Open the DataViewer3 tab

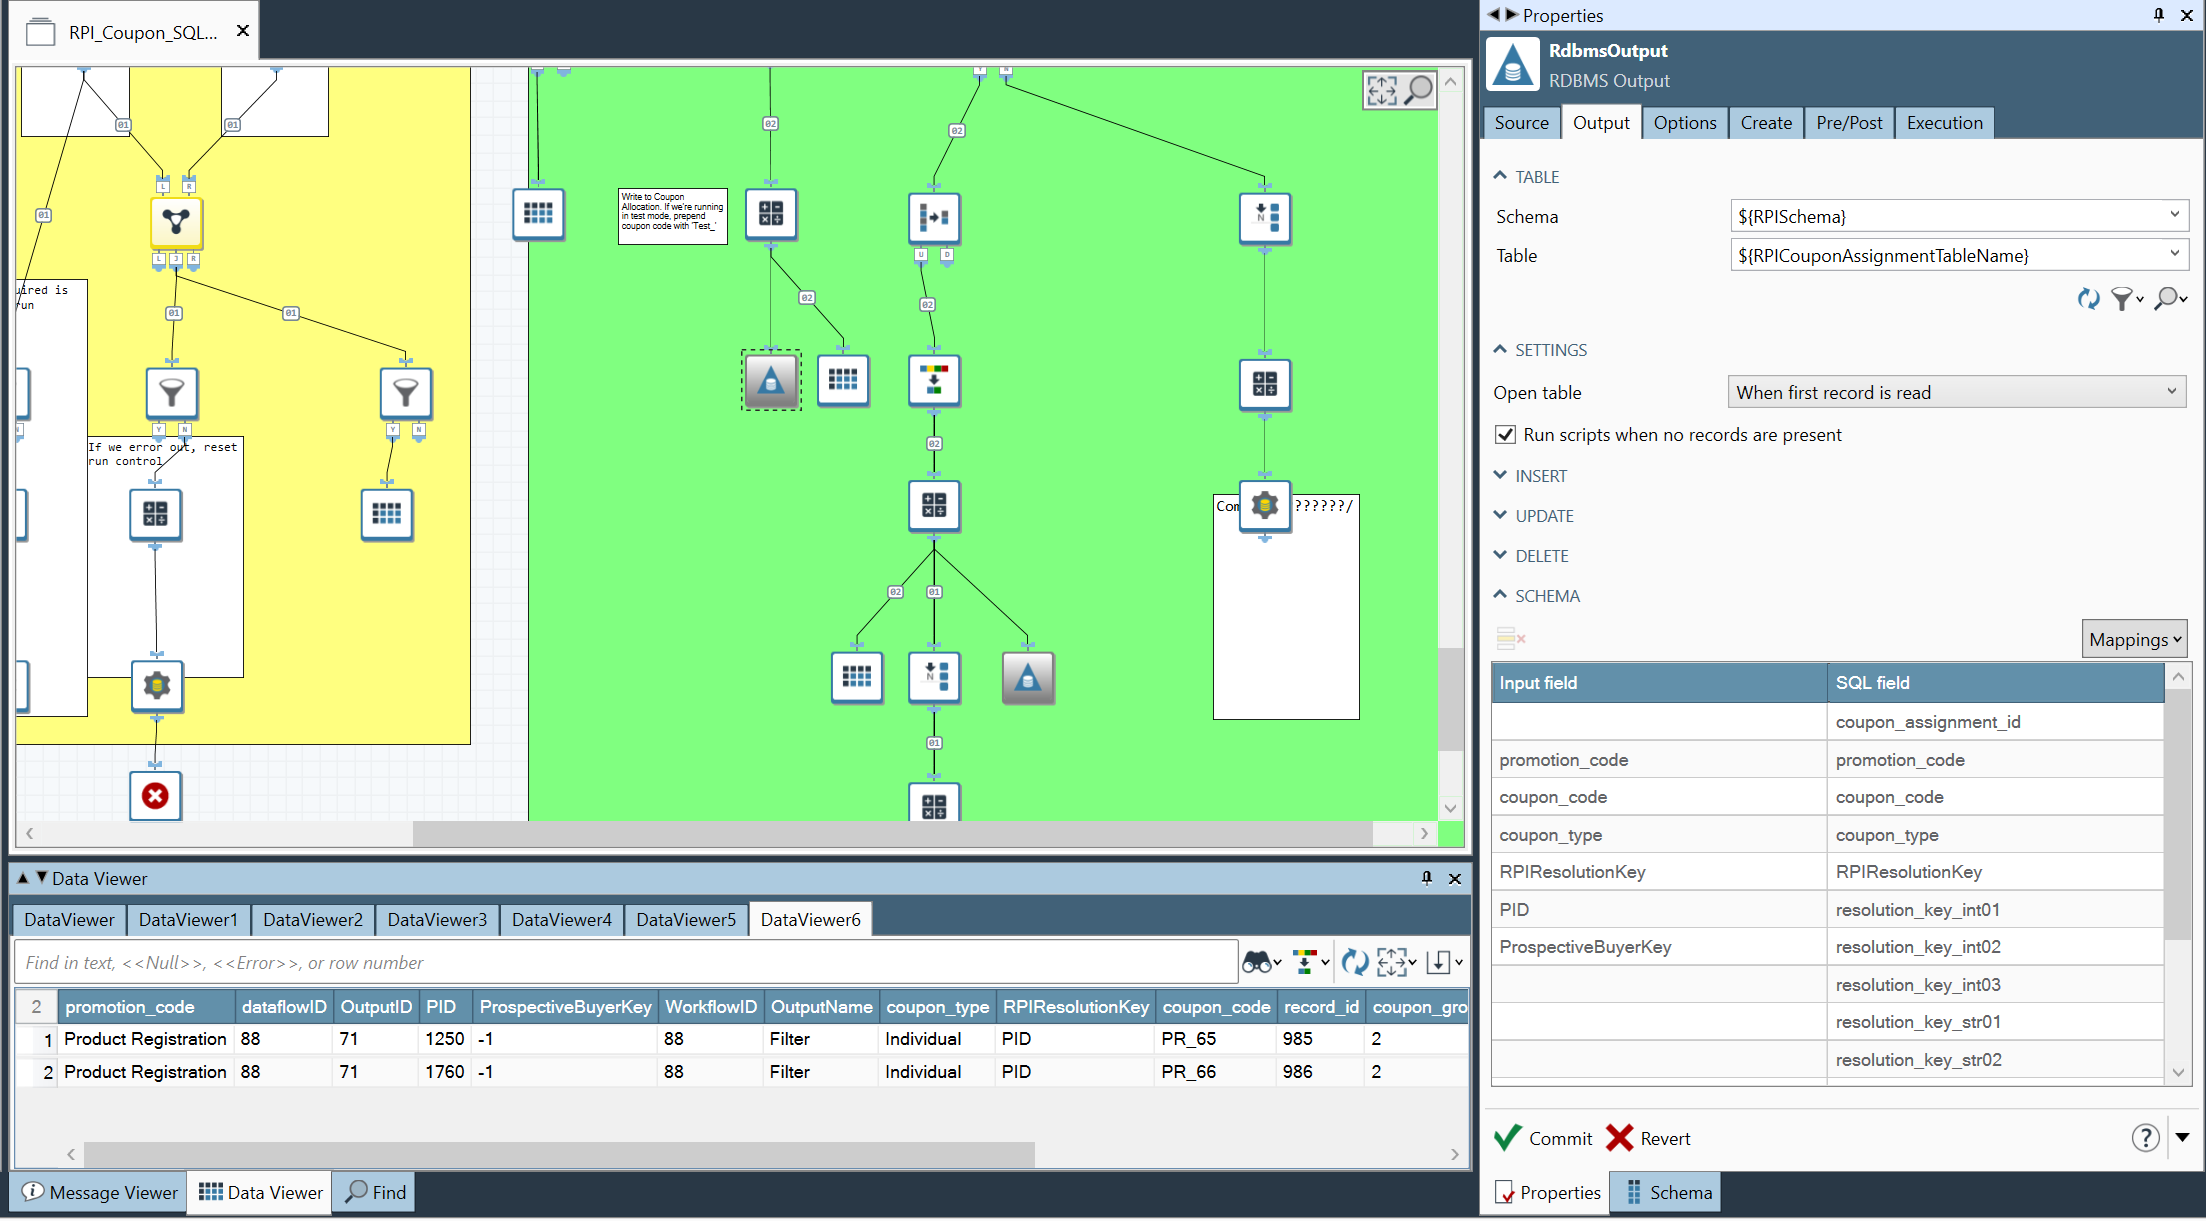[x=437, y=919]
